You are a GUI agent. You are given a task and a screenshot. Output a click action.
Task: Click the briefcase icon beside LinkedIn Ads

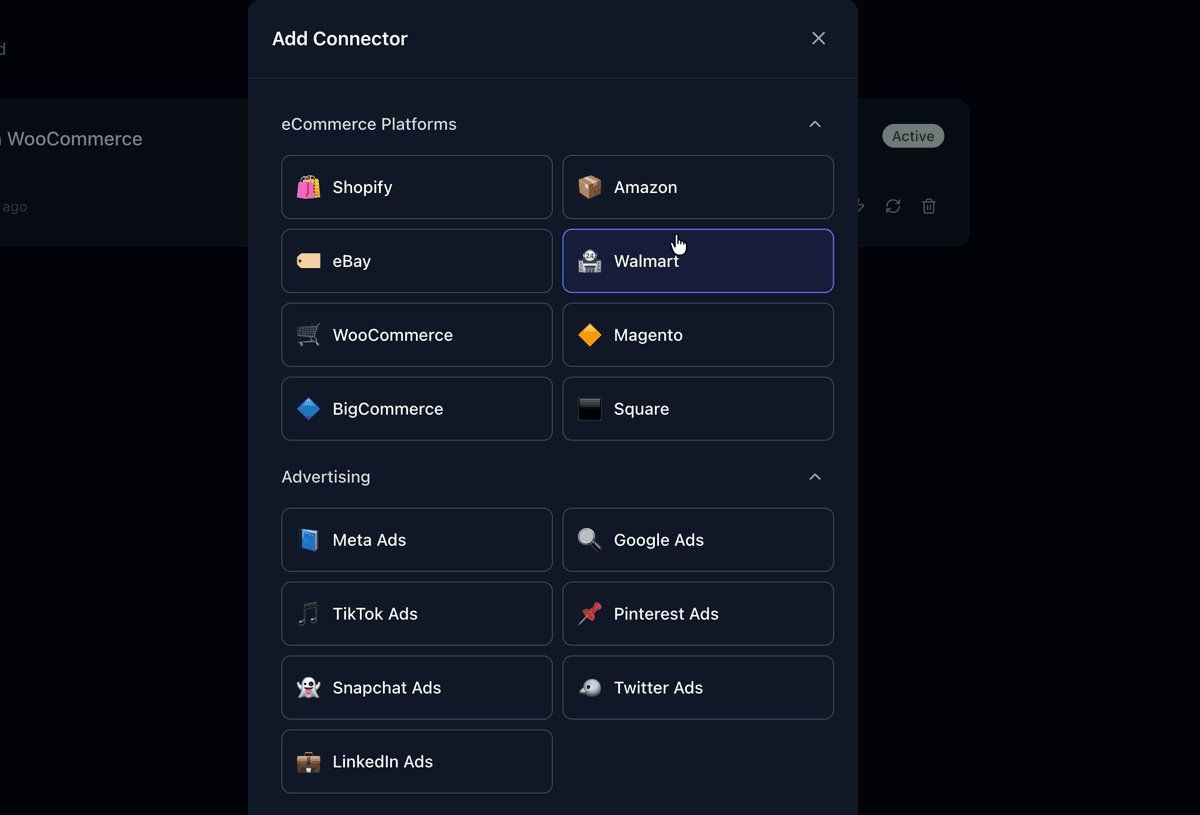(x=308, y=761)
